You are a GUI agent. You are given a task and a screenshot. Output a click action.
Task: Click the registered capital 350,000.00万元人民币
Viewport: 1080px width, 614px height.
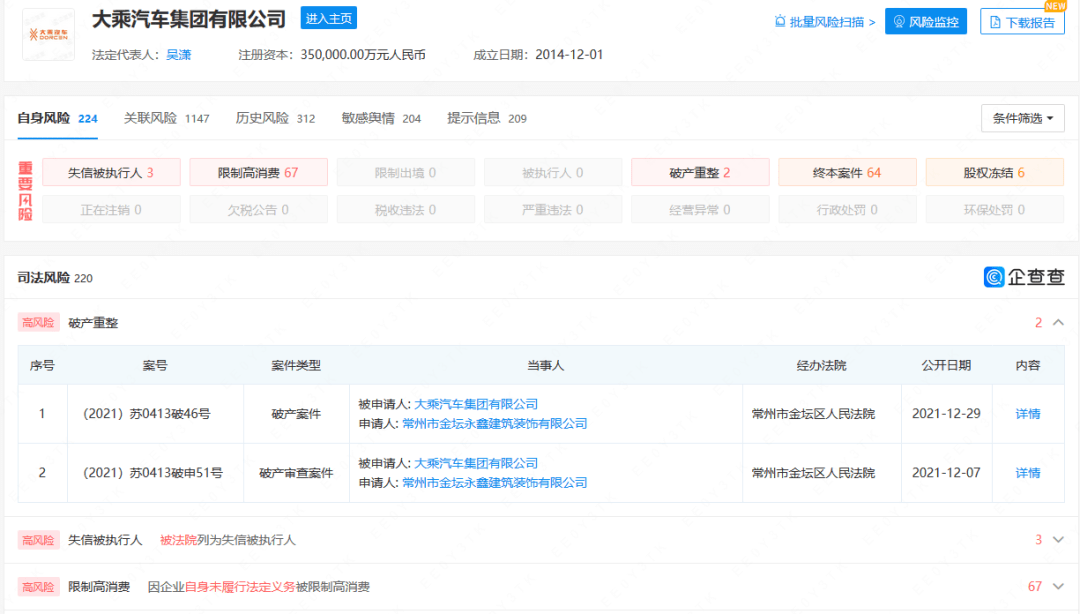point(363,55)
